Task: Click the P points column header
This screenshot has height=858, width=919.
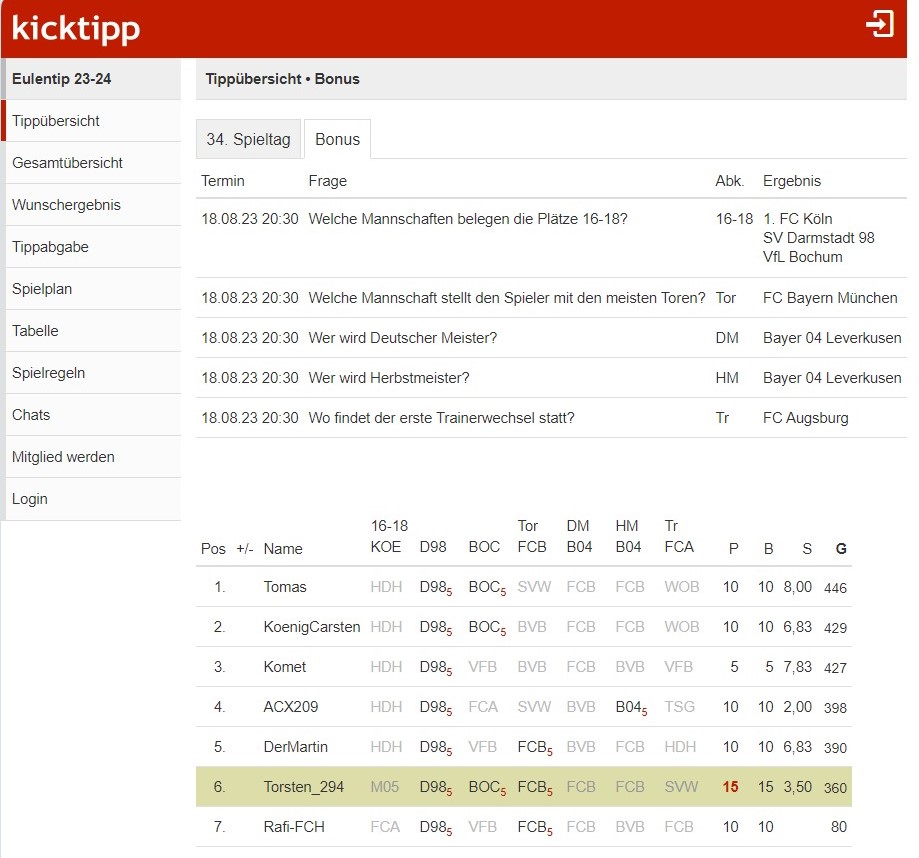Action: click(x=733, y=549)
